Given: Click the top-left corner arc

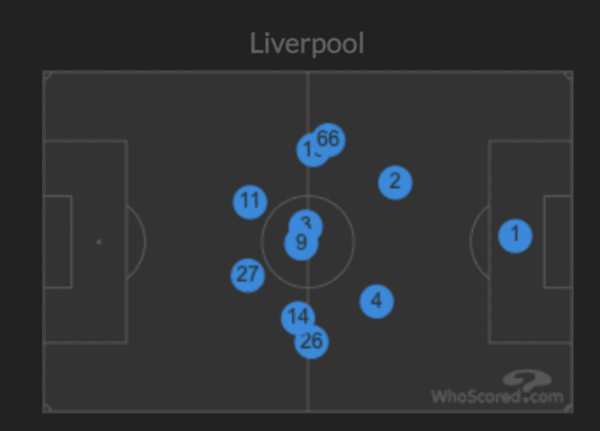Looking at the screenshot, I should pyautogui.click(x=47, y=76).
